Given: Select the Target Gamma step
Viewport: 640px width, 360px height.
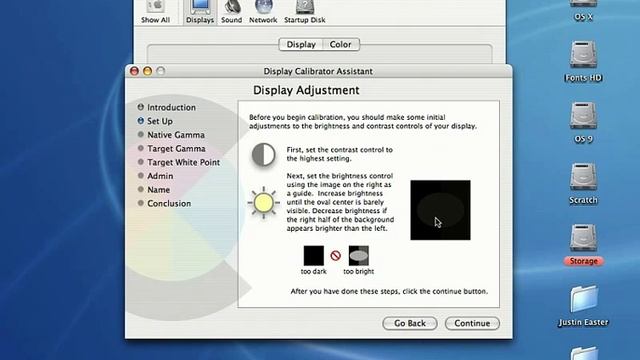Looking at the screenshot, I should coord(171,149).
